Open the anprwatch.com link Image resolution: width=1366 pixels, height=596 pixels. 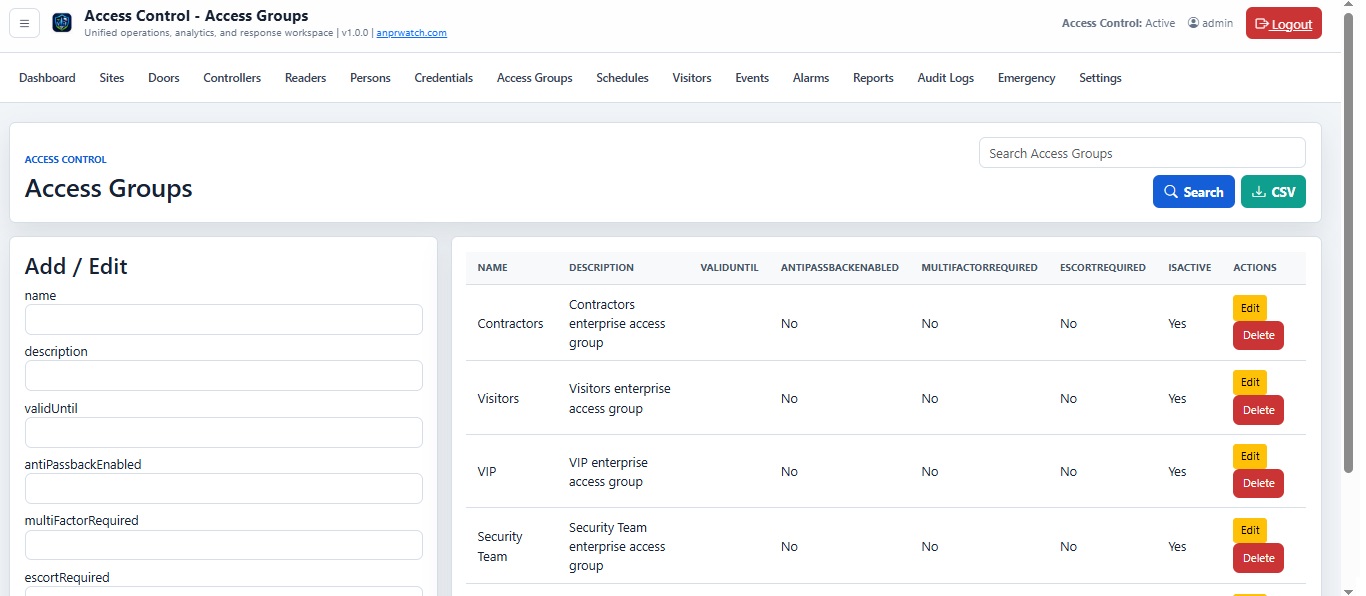(x=411, y=33)
